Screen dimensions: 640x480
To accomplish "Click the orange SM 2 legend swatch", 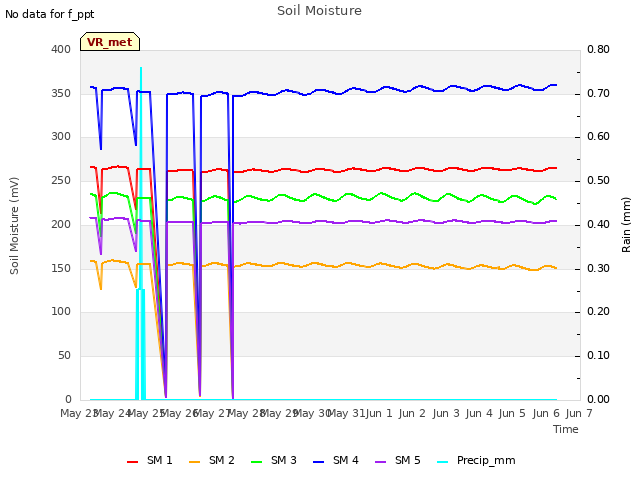I will pyautogui.click(x=194, y=462).
